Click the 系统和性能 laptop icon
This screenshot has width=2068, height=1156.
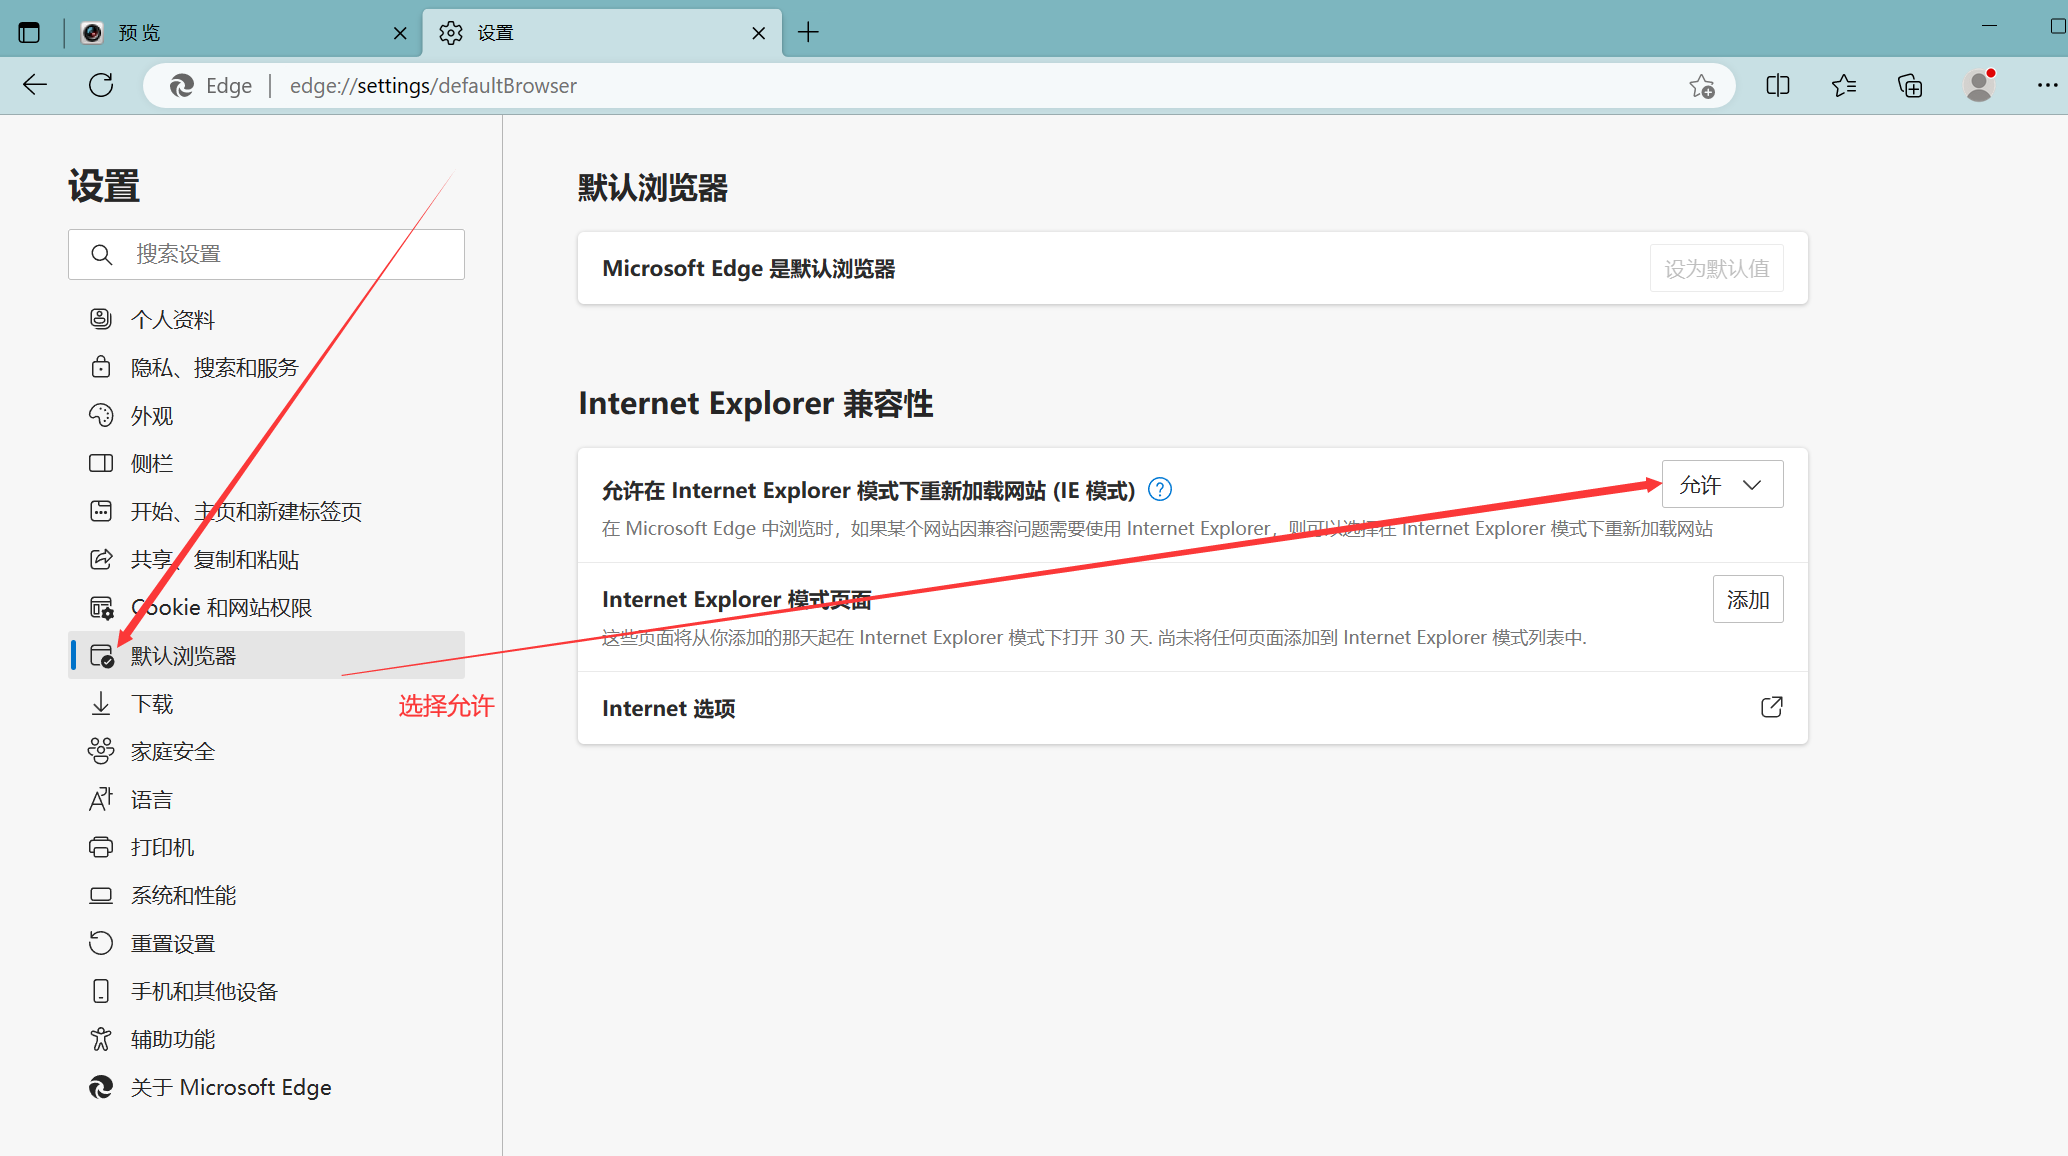(101, 895)
